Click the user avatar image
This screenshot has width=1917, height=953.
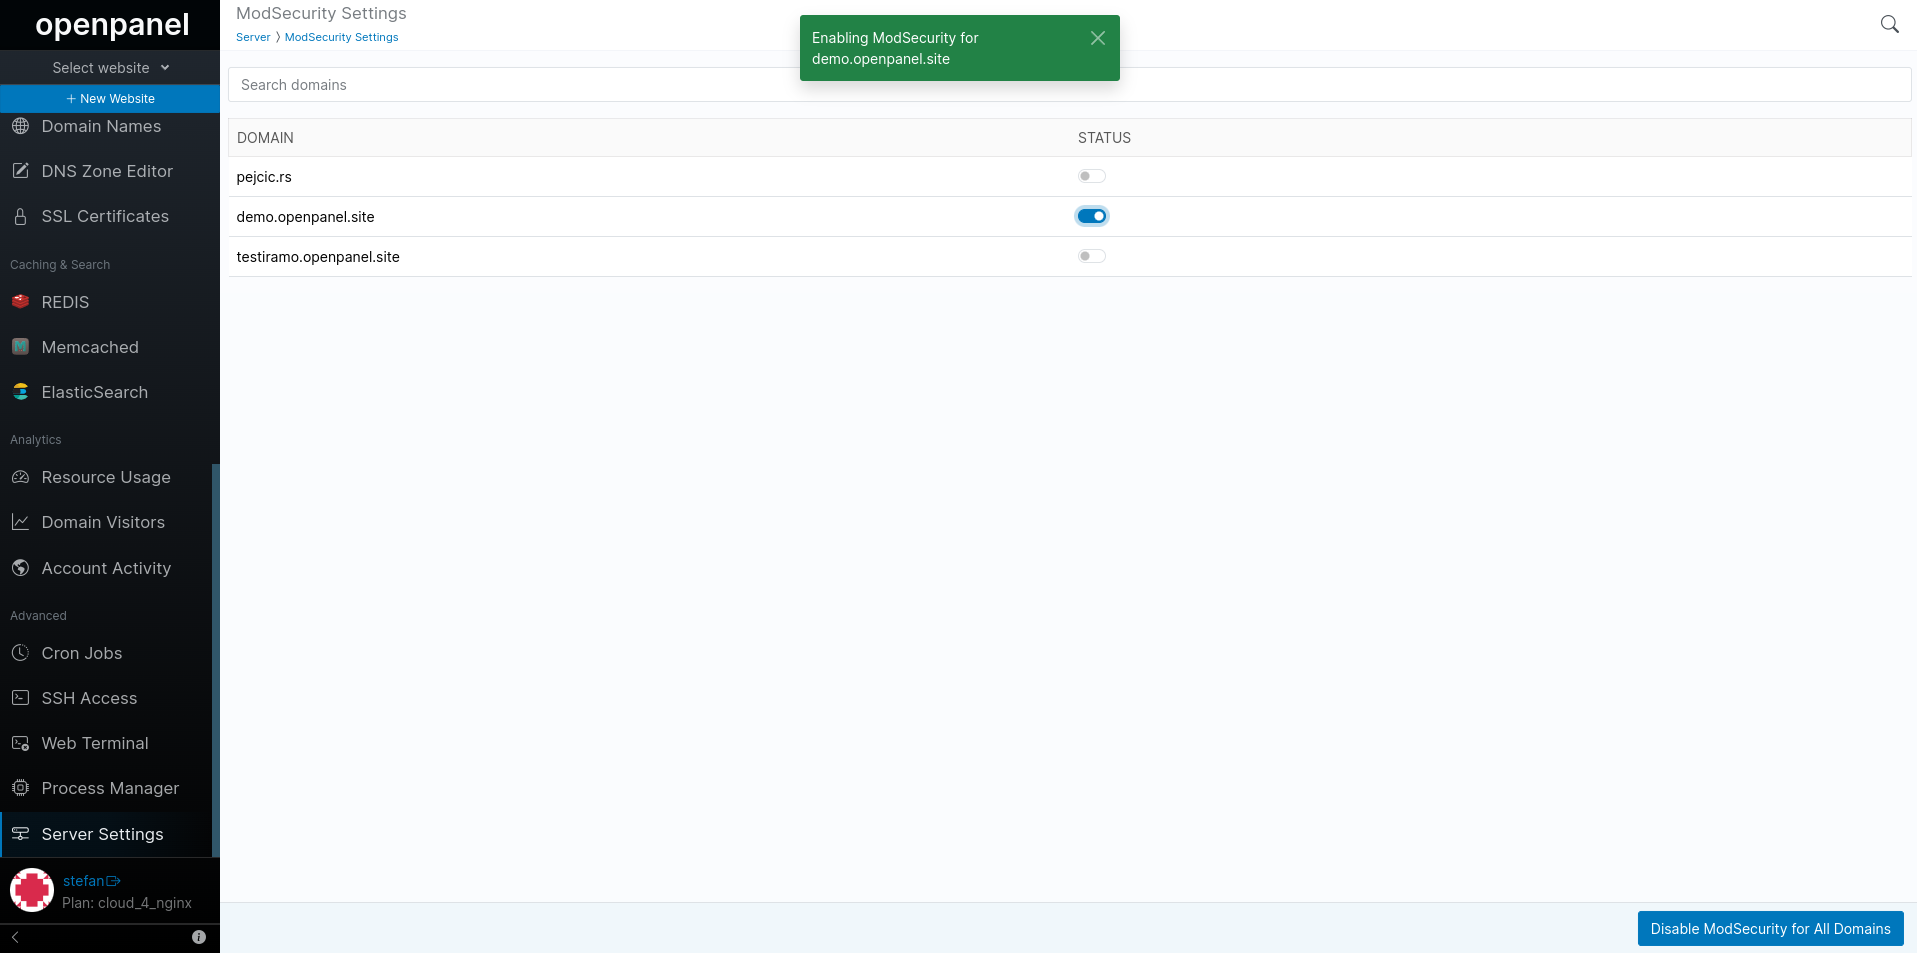click(32, 890)
